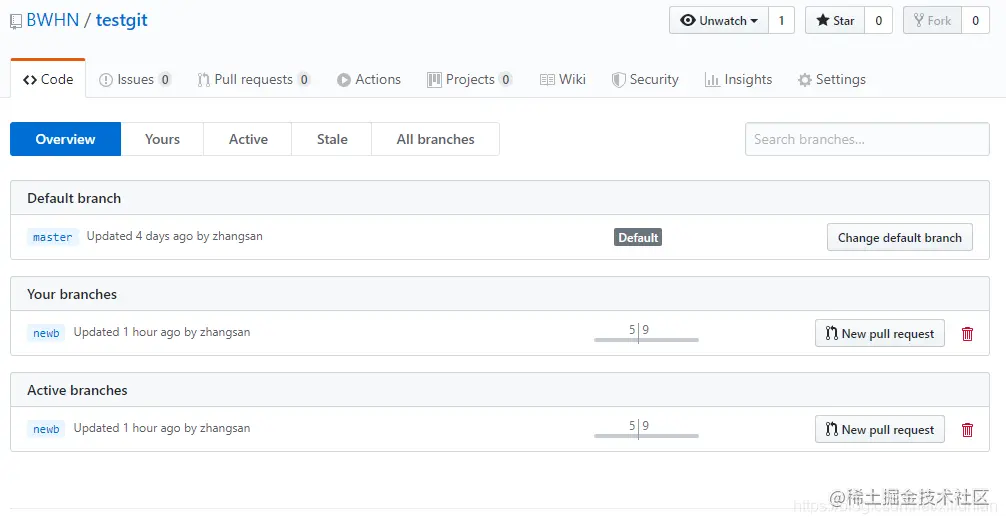Viewport: 1006px width, 524px height.
Task: Click the 5|9 ahead-behind bar in Active branches
Action: point(646,429)
